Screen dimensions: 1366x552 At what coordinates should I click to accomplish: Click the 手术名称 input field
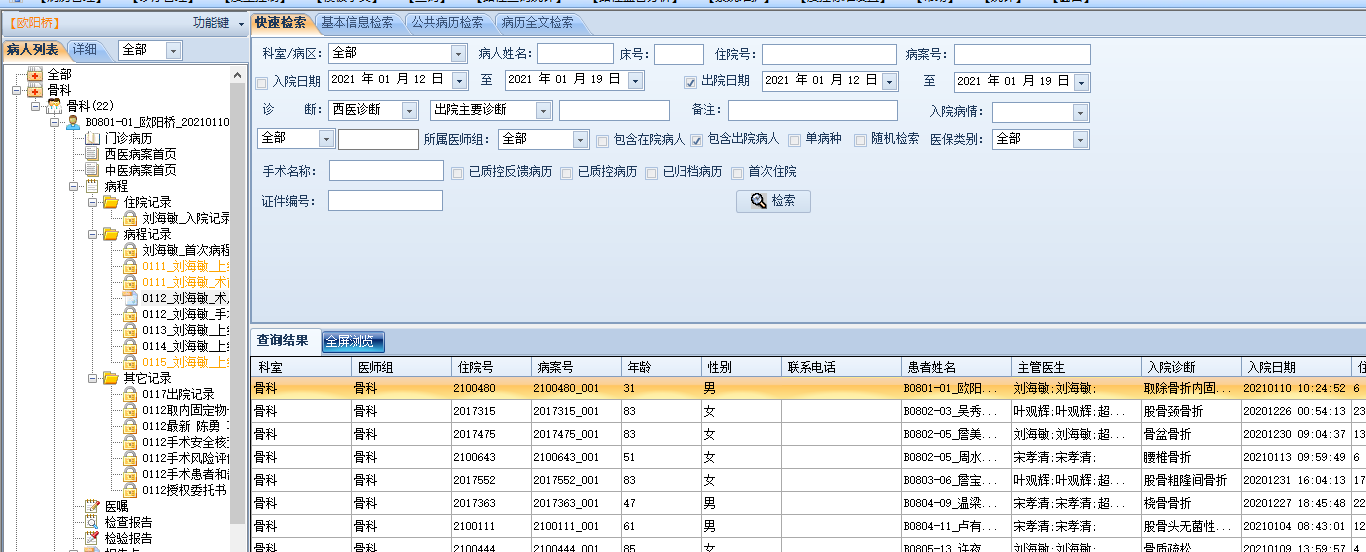386,171
